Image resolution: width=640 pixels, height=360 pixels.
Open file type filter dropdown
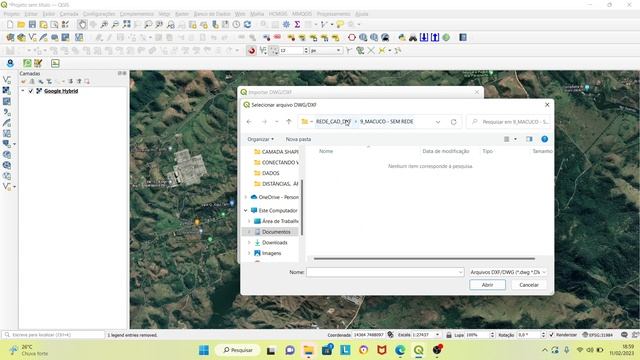pyautogui.click(x=508, y=272)
